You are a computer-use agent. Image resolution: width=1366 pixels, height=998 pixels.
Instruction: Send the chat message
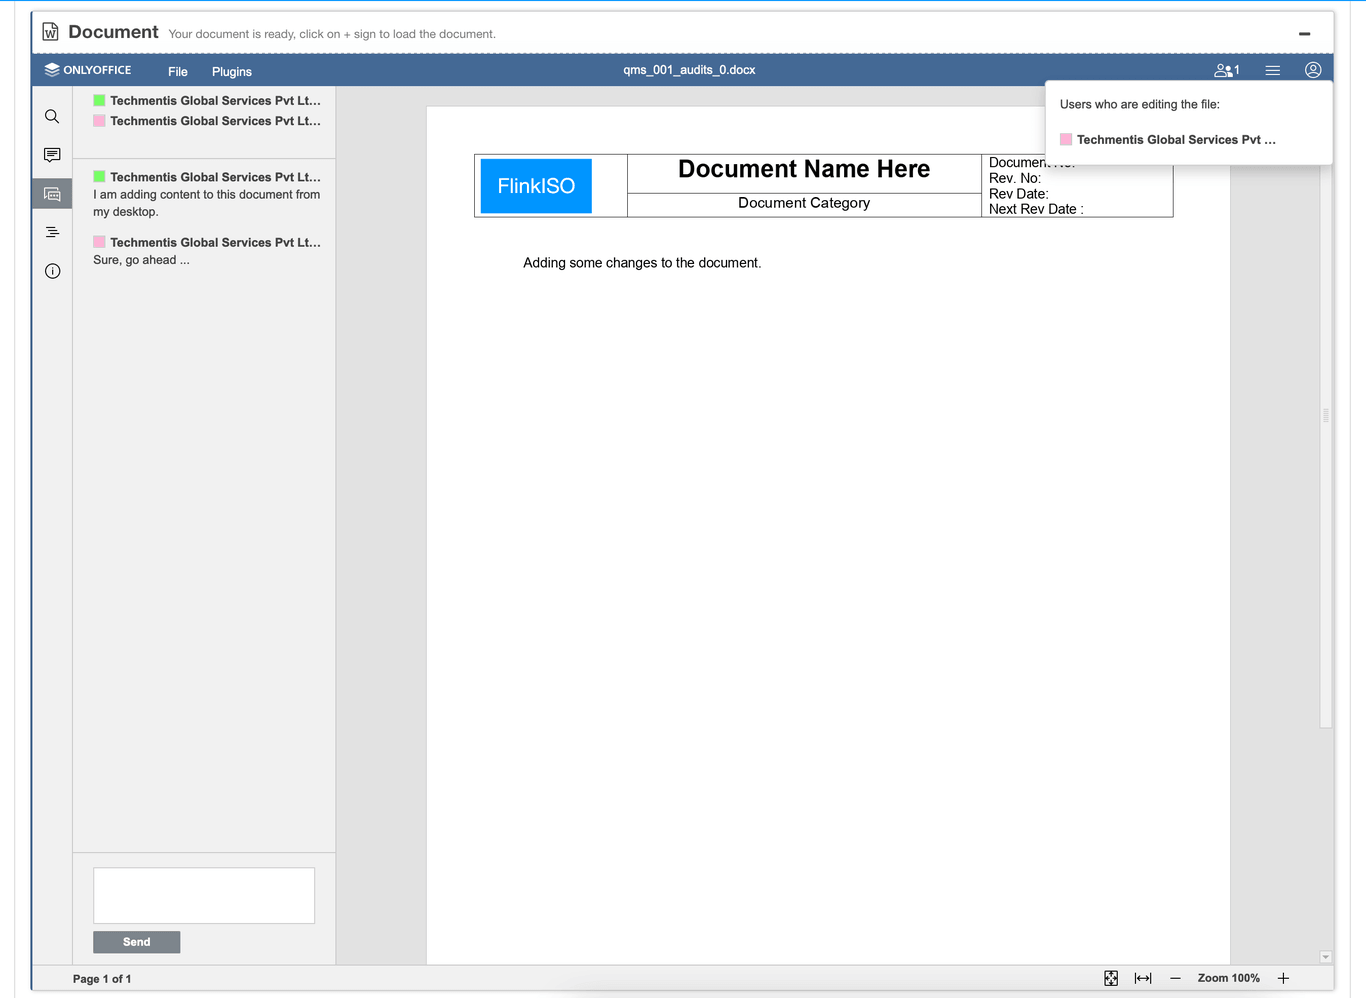[137, 942]
